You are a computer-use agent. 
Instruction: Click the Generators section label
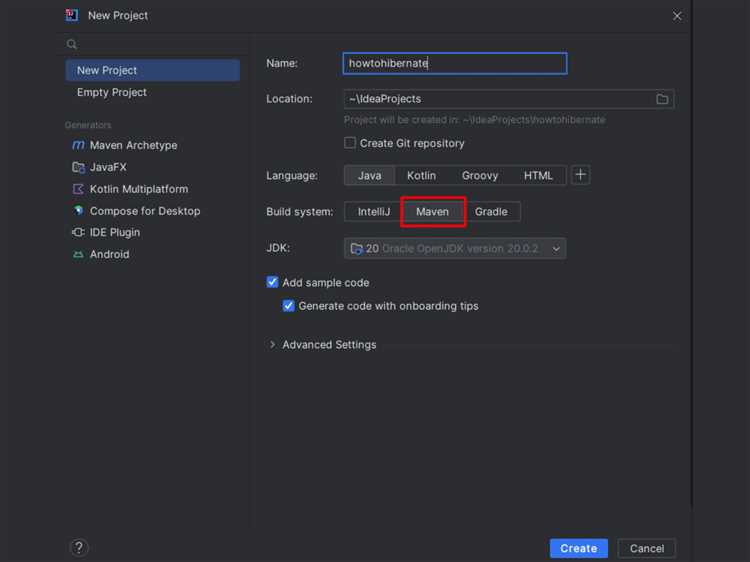[x=88, y=125]
